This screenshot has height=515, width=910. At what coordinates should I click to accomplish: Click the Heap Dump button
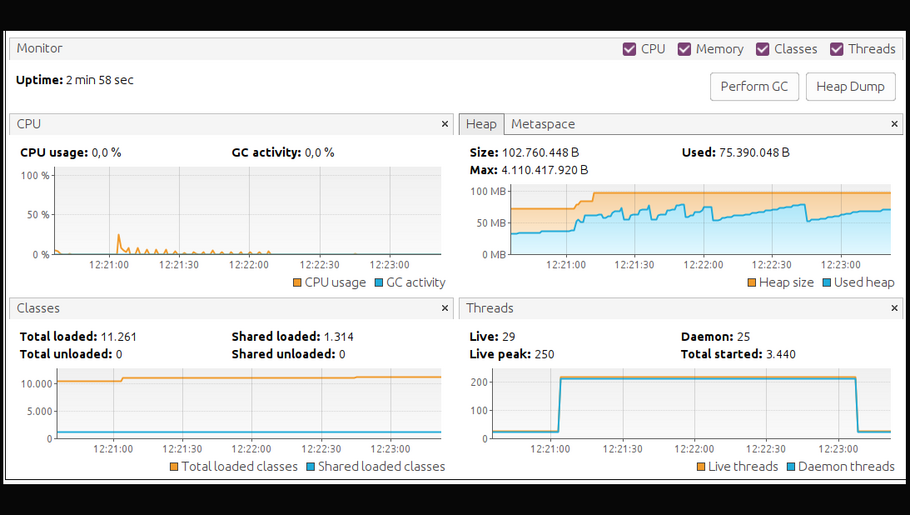pyautogui.click(x=850, y=87)
